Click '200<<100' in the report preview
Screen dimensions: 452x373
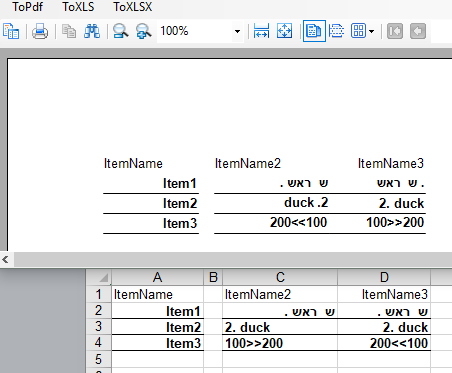click(x=298, y=222)
